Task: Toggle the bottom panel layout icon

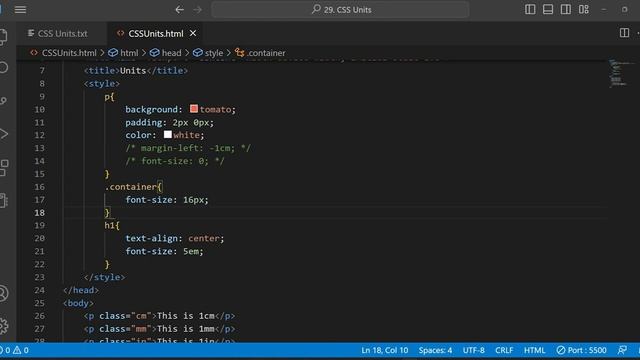Action: pyautogui.click(x=548, y=9)
